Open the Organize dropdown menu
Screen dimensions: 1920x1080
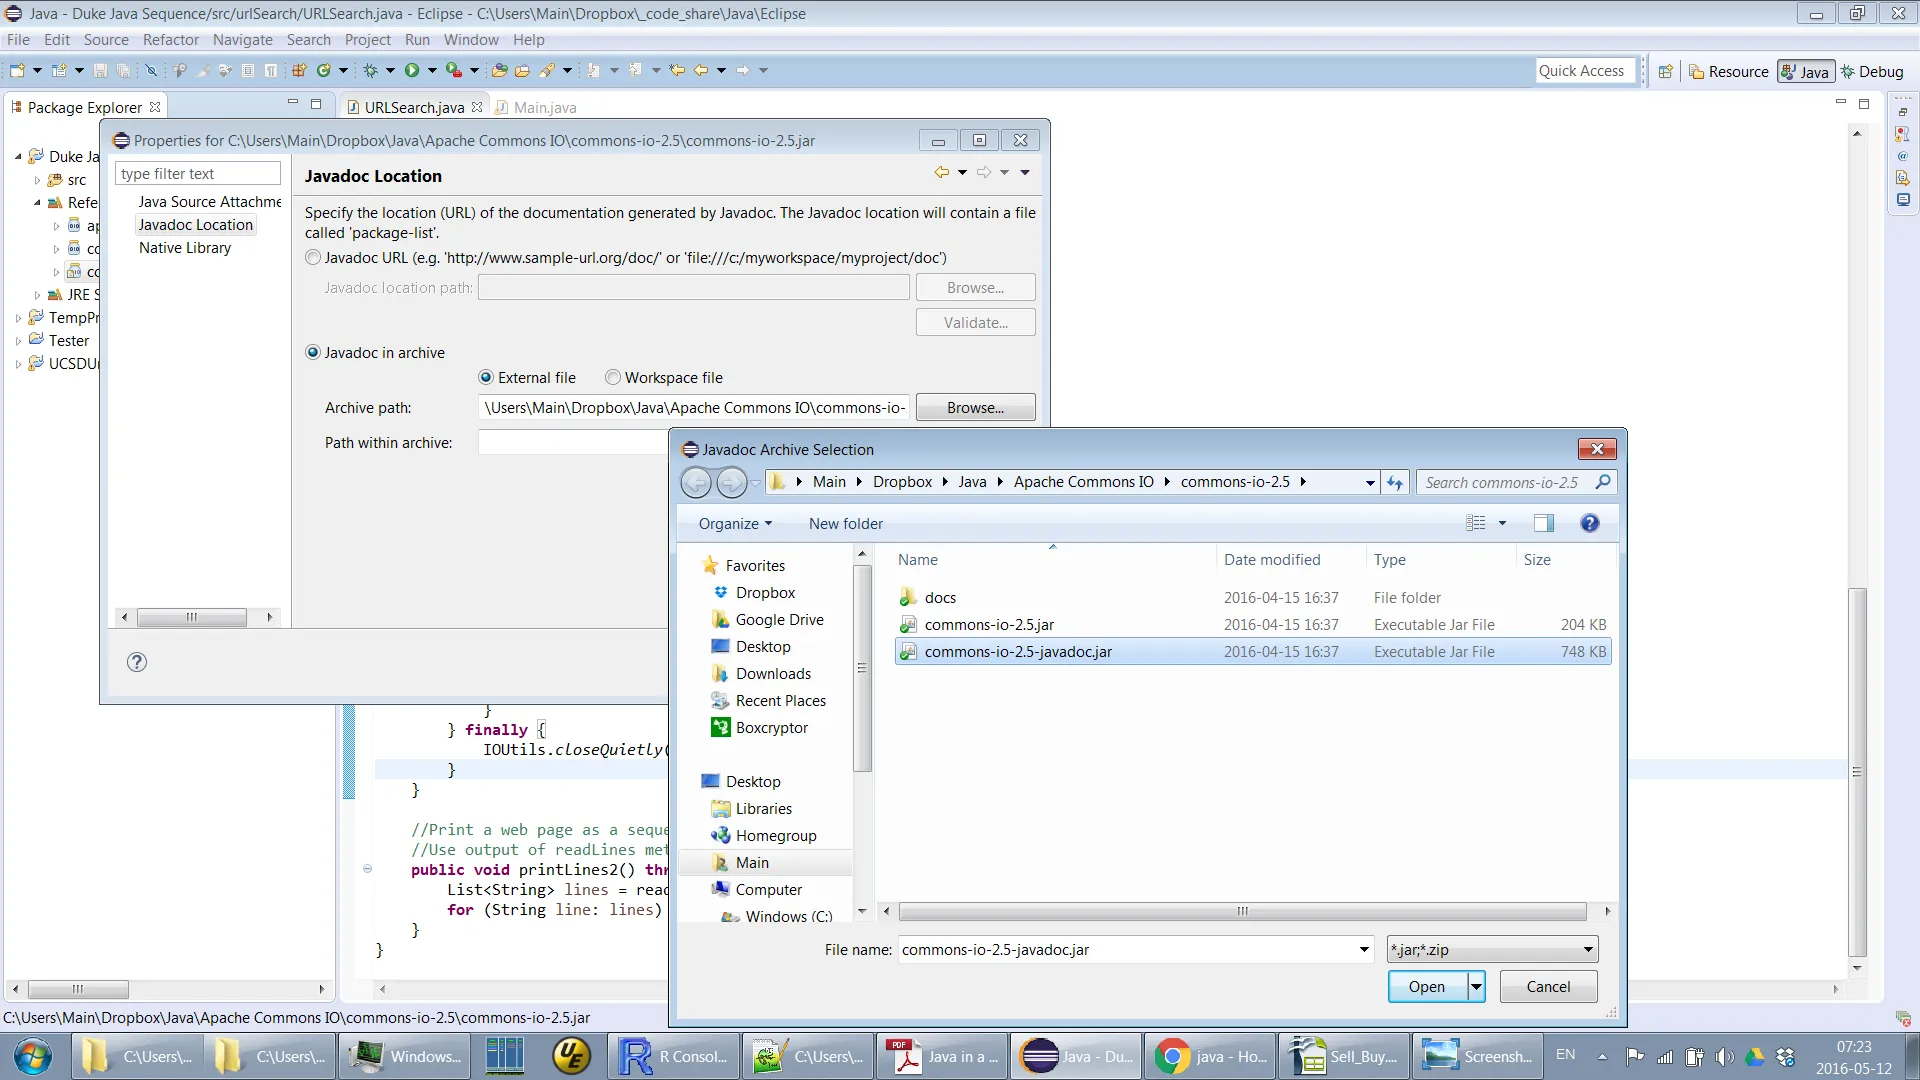pyautogui.click(x=735, y=523)
